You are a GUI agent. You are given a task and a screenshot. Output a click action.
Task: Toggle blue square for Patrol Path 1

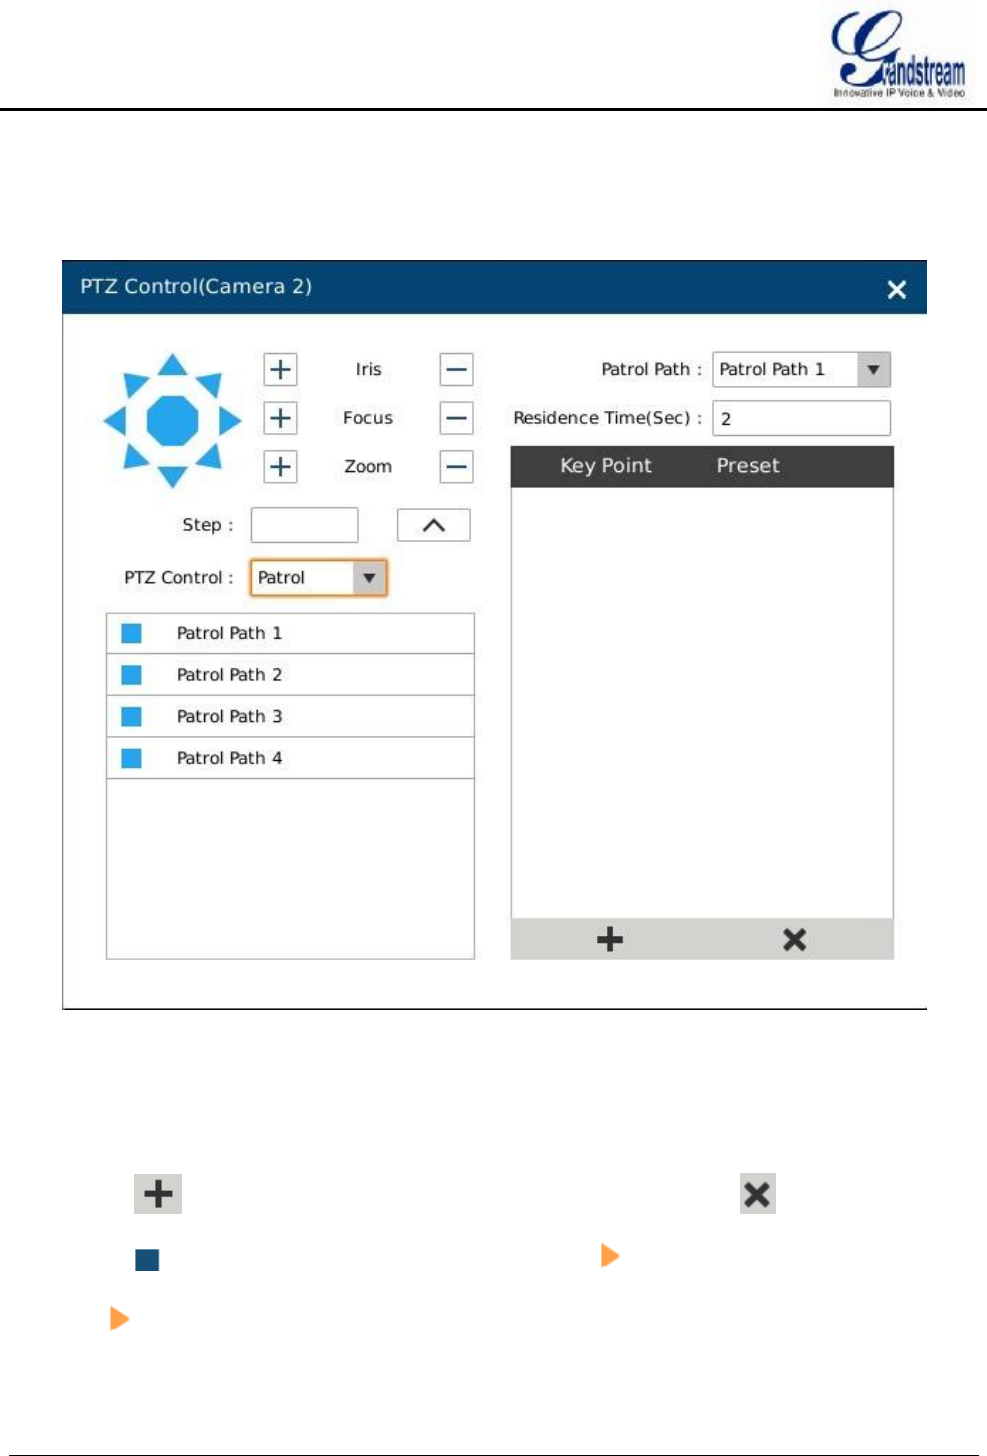point(131,633)
